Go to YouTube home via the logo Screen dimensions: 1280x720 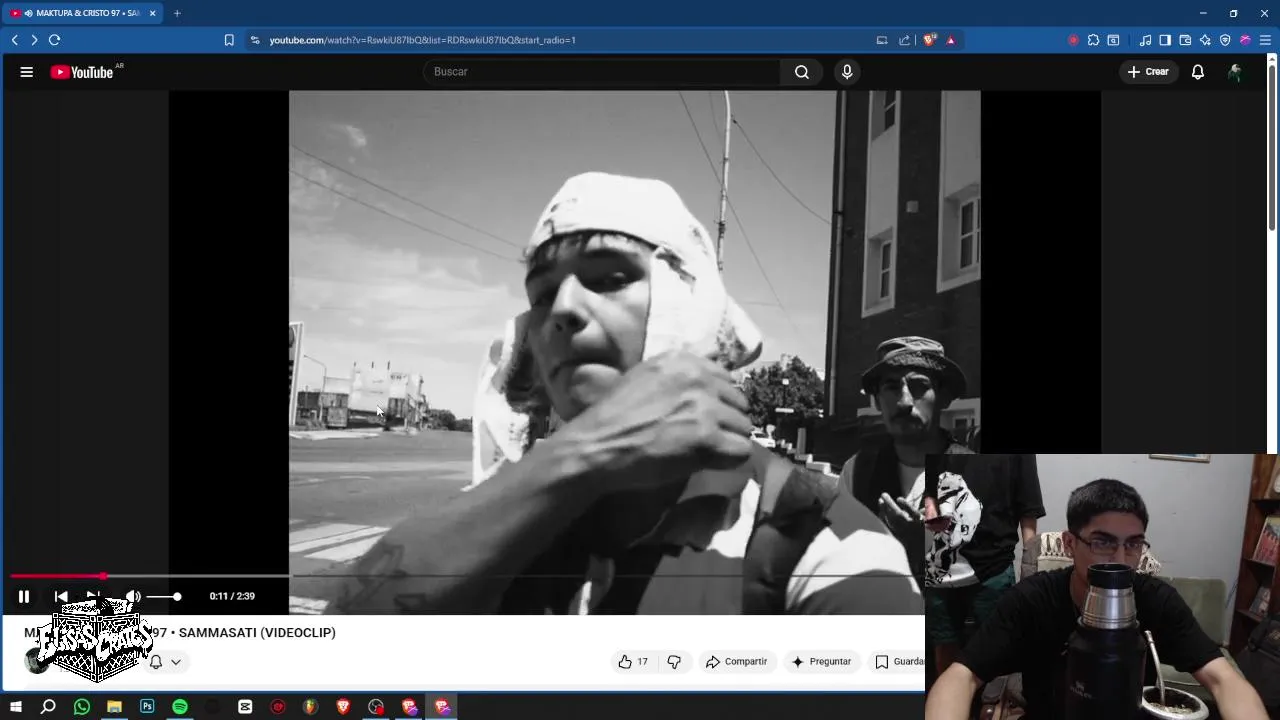pyautogui.click(x=82, y=72)
